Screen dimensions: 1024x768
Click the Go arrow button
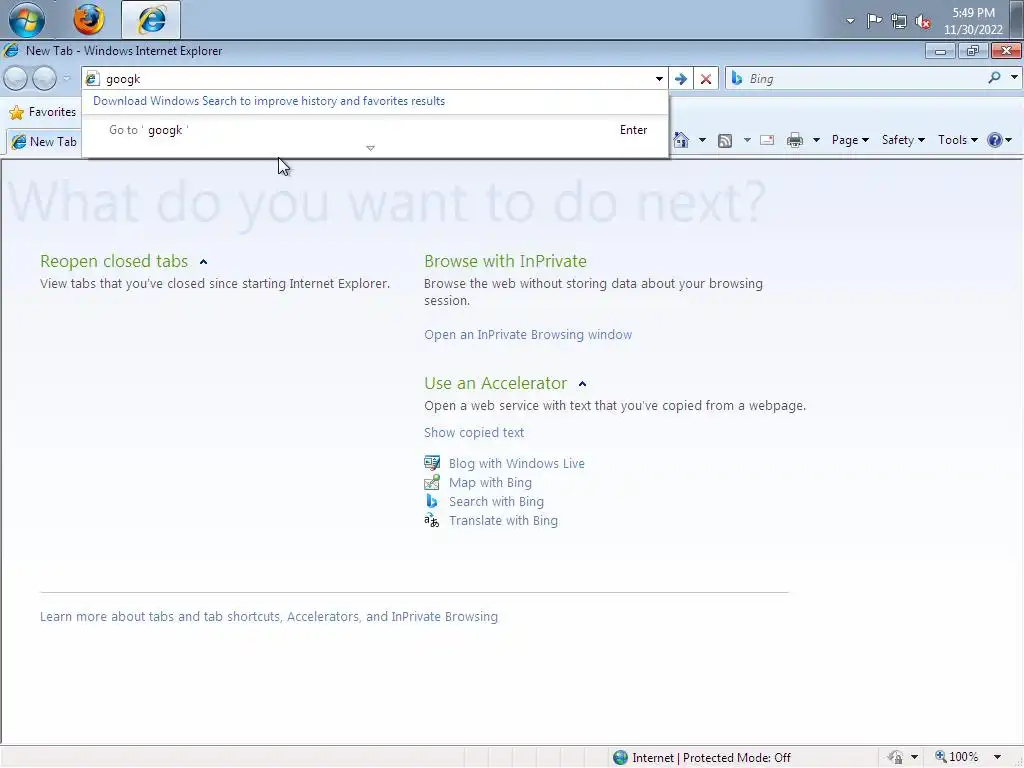pos(680,79)
